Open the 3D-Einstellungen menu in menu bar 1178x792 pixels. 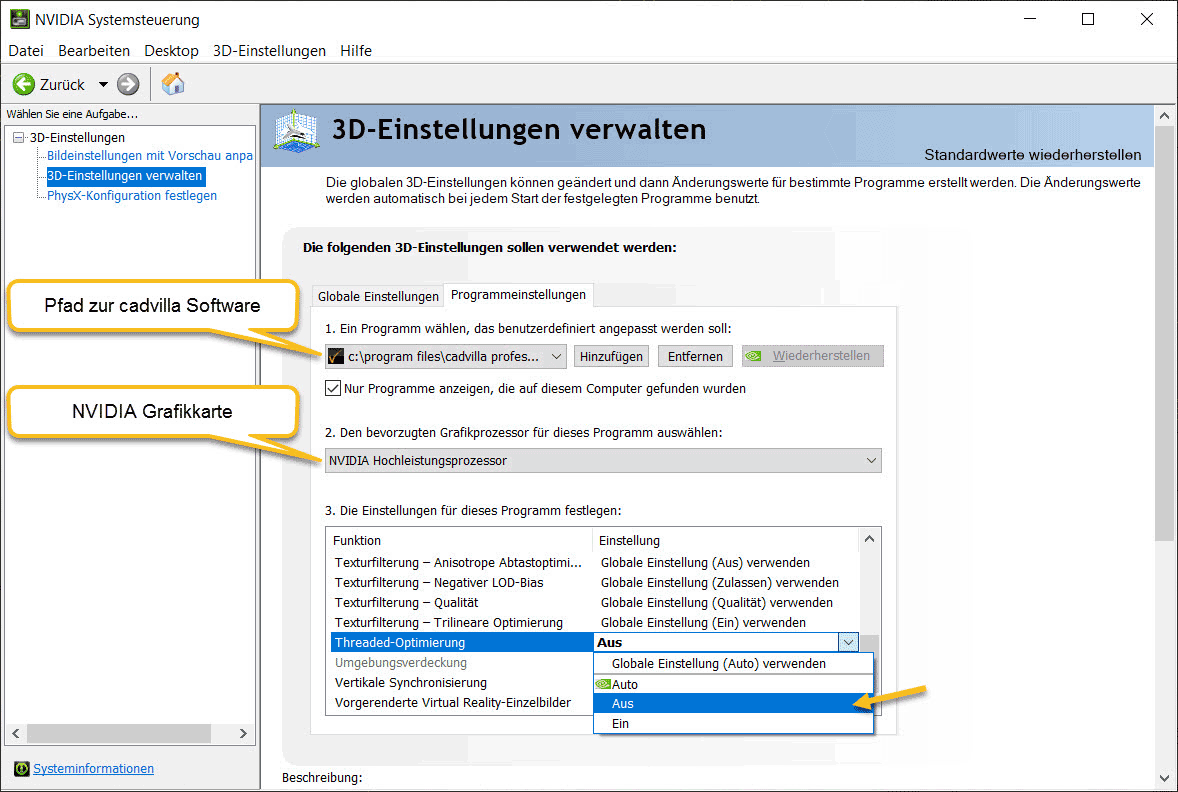269,50
